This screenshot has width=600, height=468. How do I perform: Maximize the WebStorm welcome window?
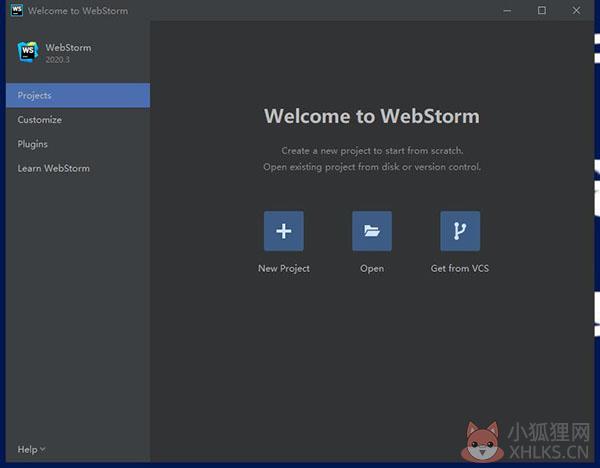541,11
